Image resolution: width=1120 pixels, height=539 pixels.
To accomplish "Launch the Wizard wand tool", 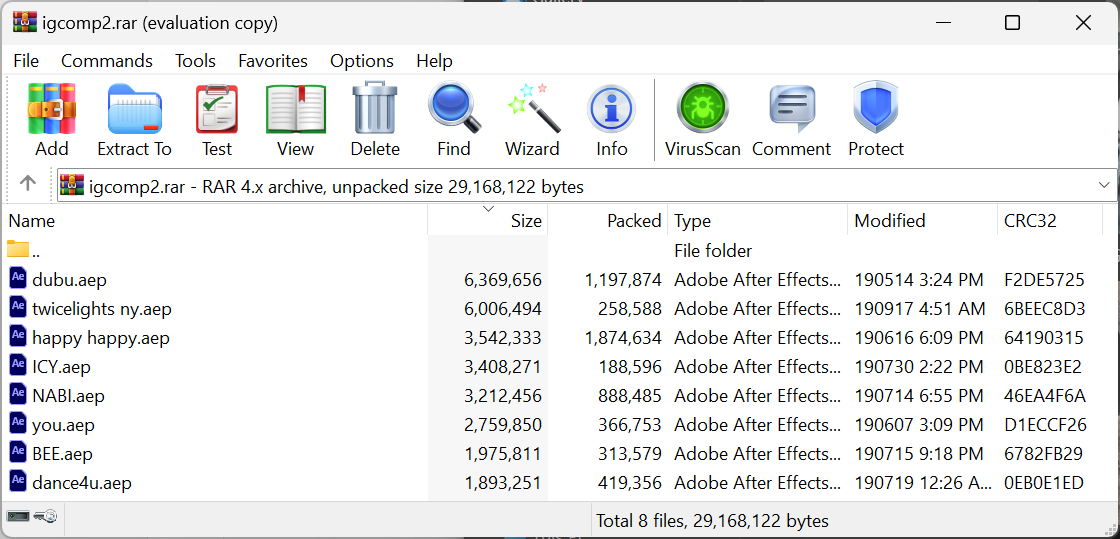I will [533, 108].
